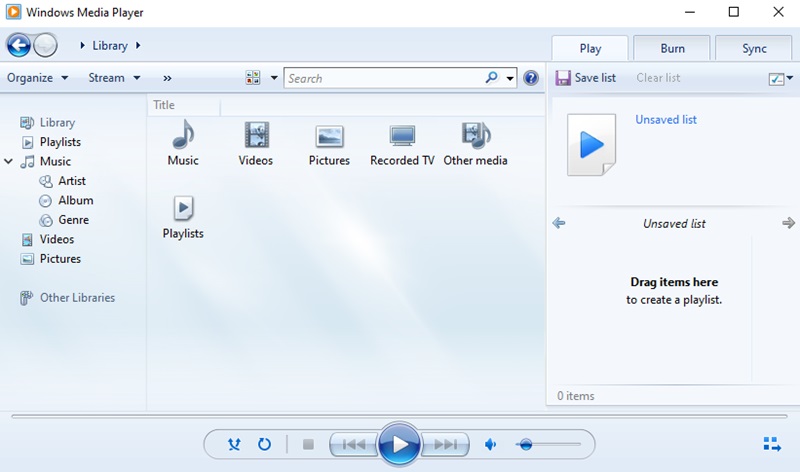Image resolution: width=800 pixels, height=472 pixels.
Task: Collapse the Music tree node
Action: (x=8, y=161)
